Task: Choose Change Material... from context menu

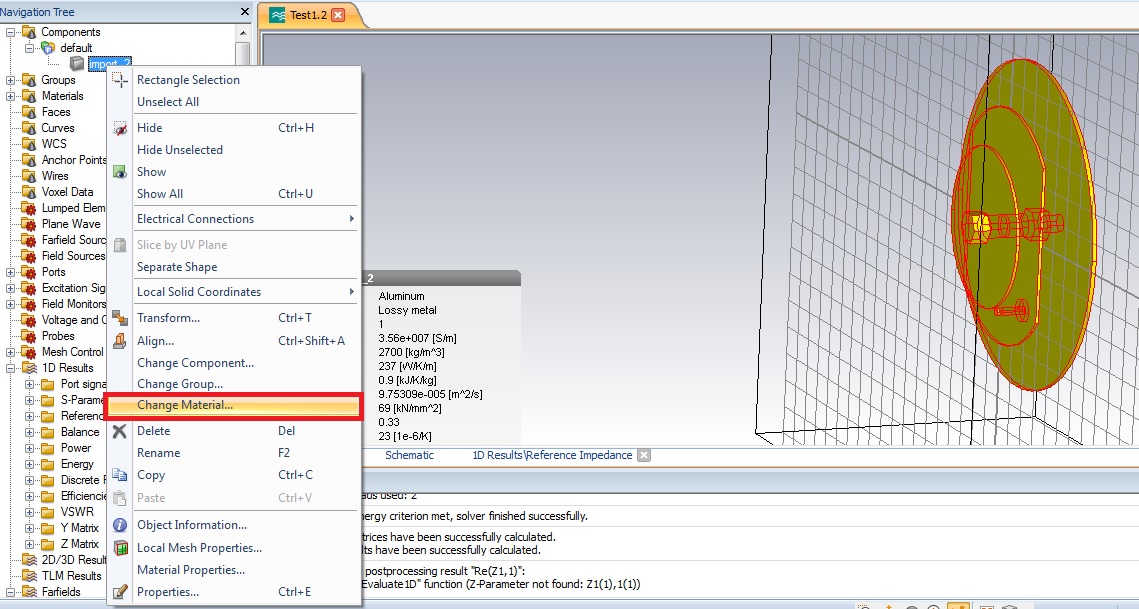Action: point(234,406)
